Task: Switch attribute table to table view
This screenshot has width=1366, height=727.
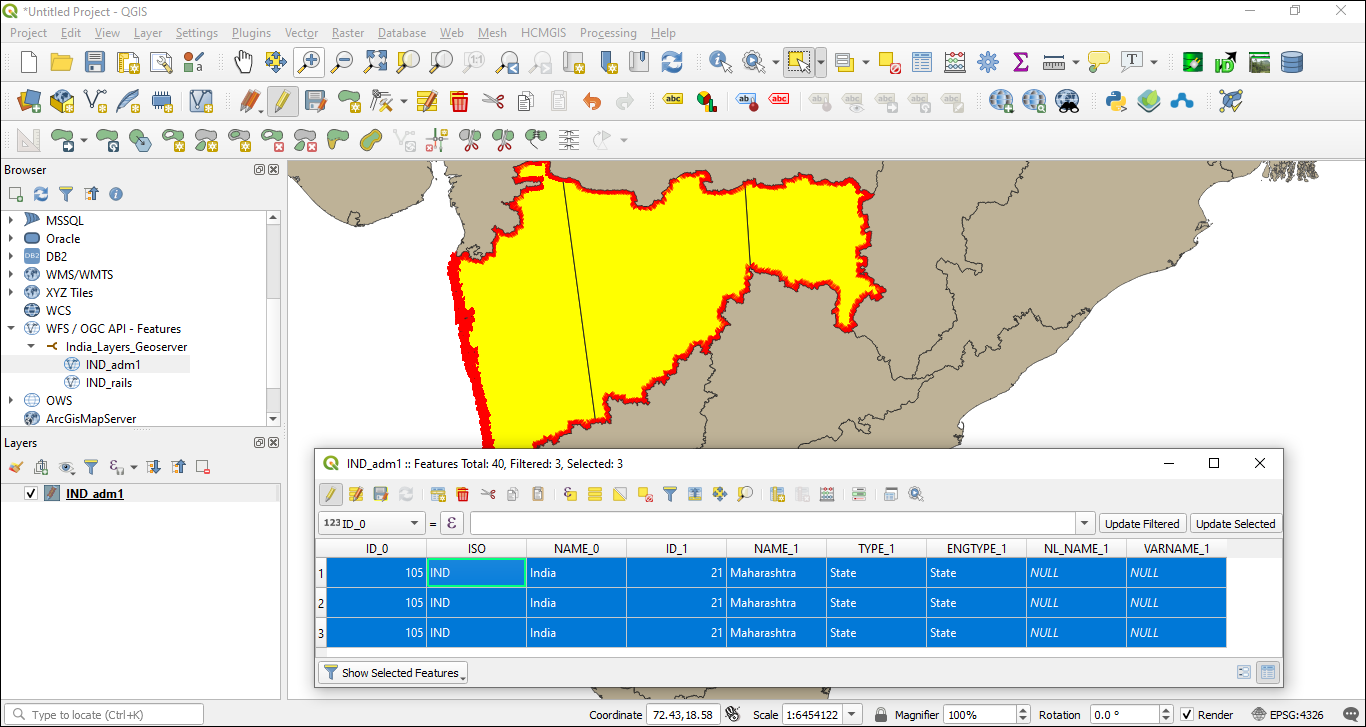Action: (1268, 673)
